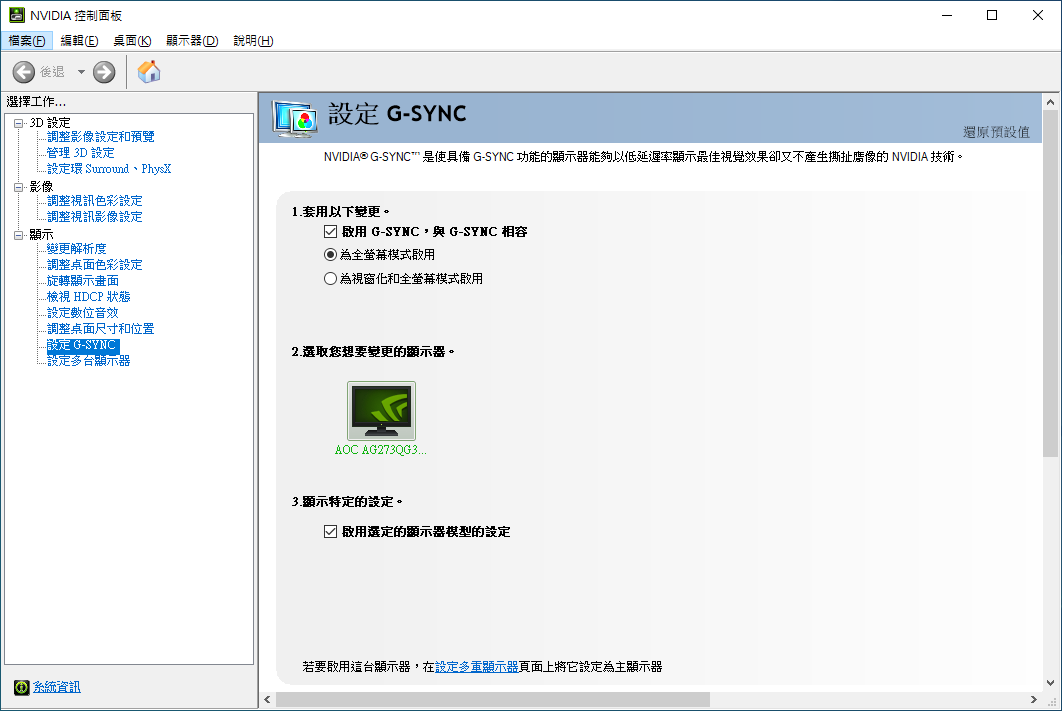Click the 3D 設定 tree label
The height and width of the screenshot is (711, 1062).
tap(50, 123)
